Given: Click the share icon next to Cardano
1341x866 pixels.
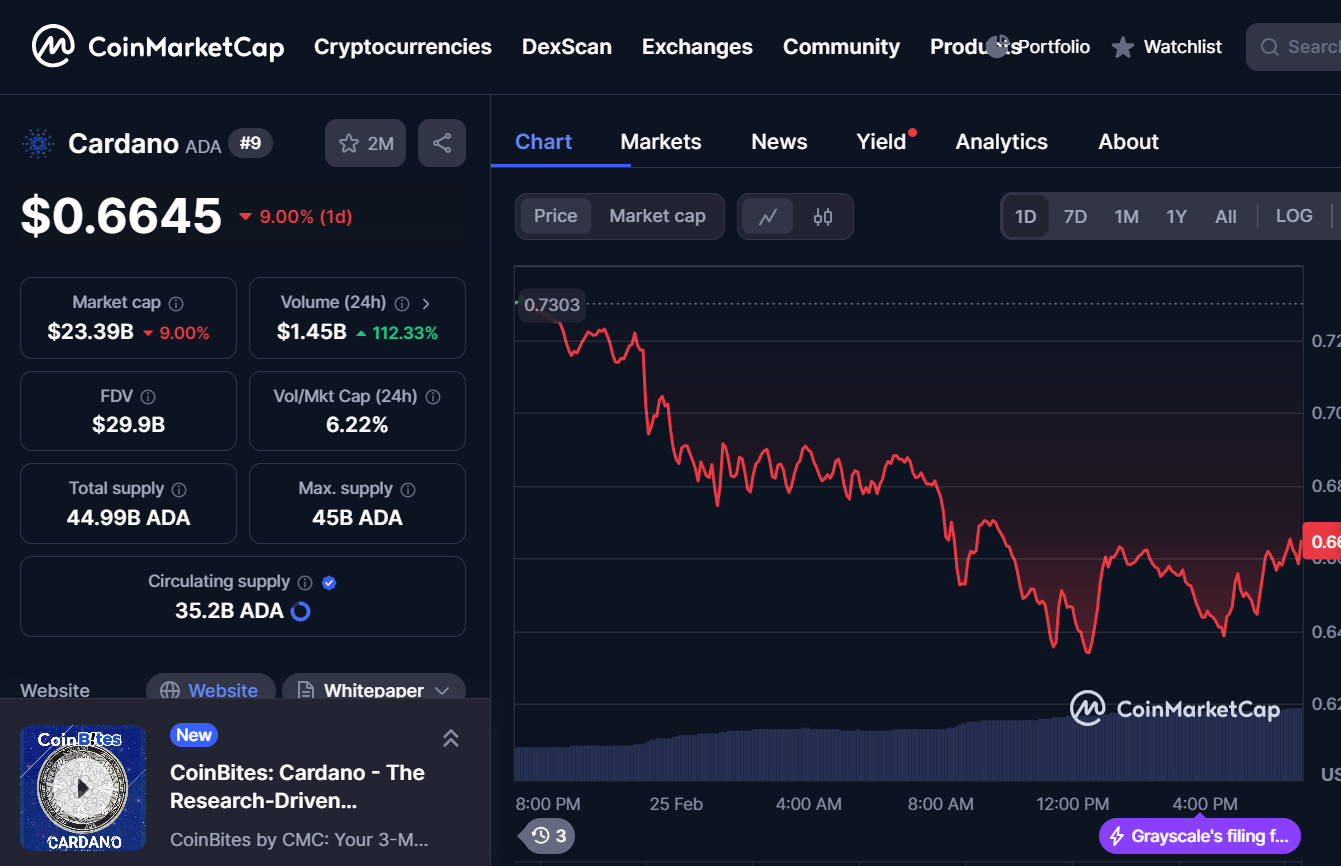Looking at the screenshot, I should (x=442, y=143).
